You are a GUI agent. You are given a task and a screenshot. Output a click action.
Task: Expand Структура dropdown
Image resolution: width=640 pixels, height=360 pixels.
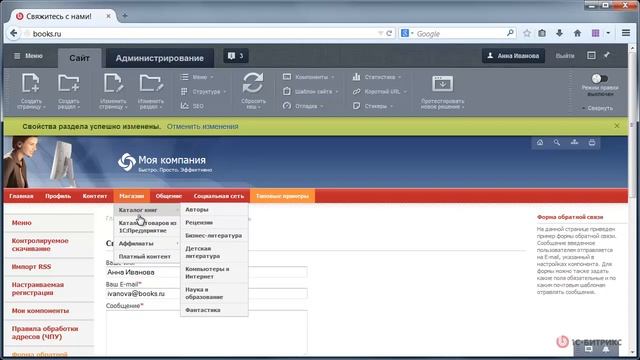[x=203, y=91]
